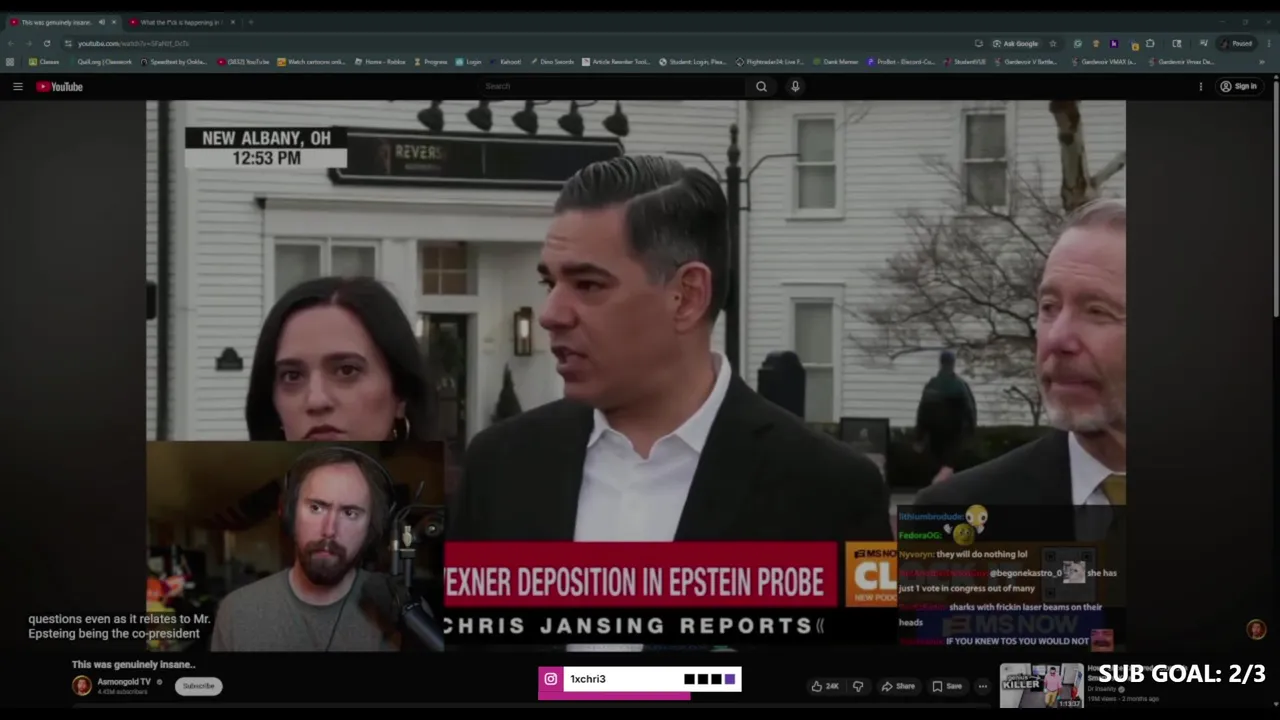Dislike the video with thumbs-down icon
This screenshot has height=720, width=1280.
coord(857,686)
